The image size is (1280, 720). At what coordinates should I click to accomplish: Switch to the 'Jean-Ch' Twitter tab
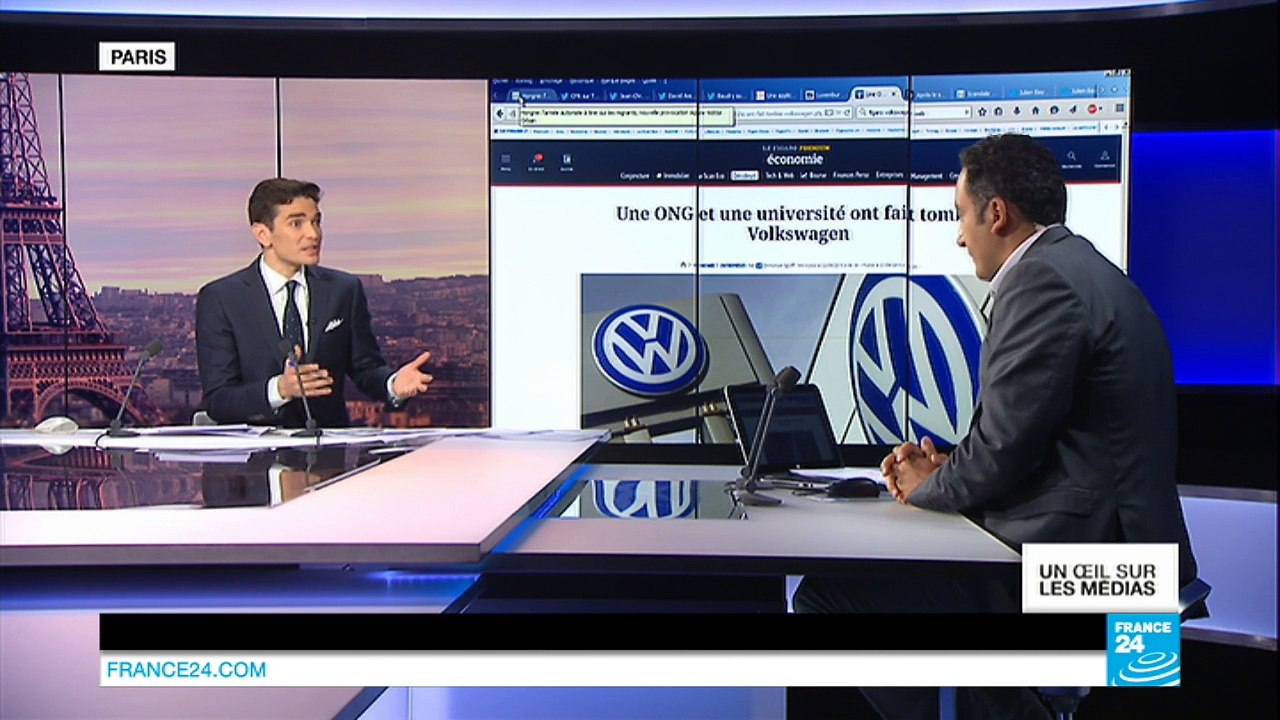tap(627, 96)
